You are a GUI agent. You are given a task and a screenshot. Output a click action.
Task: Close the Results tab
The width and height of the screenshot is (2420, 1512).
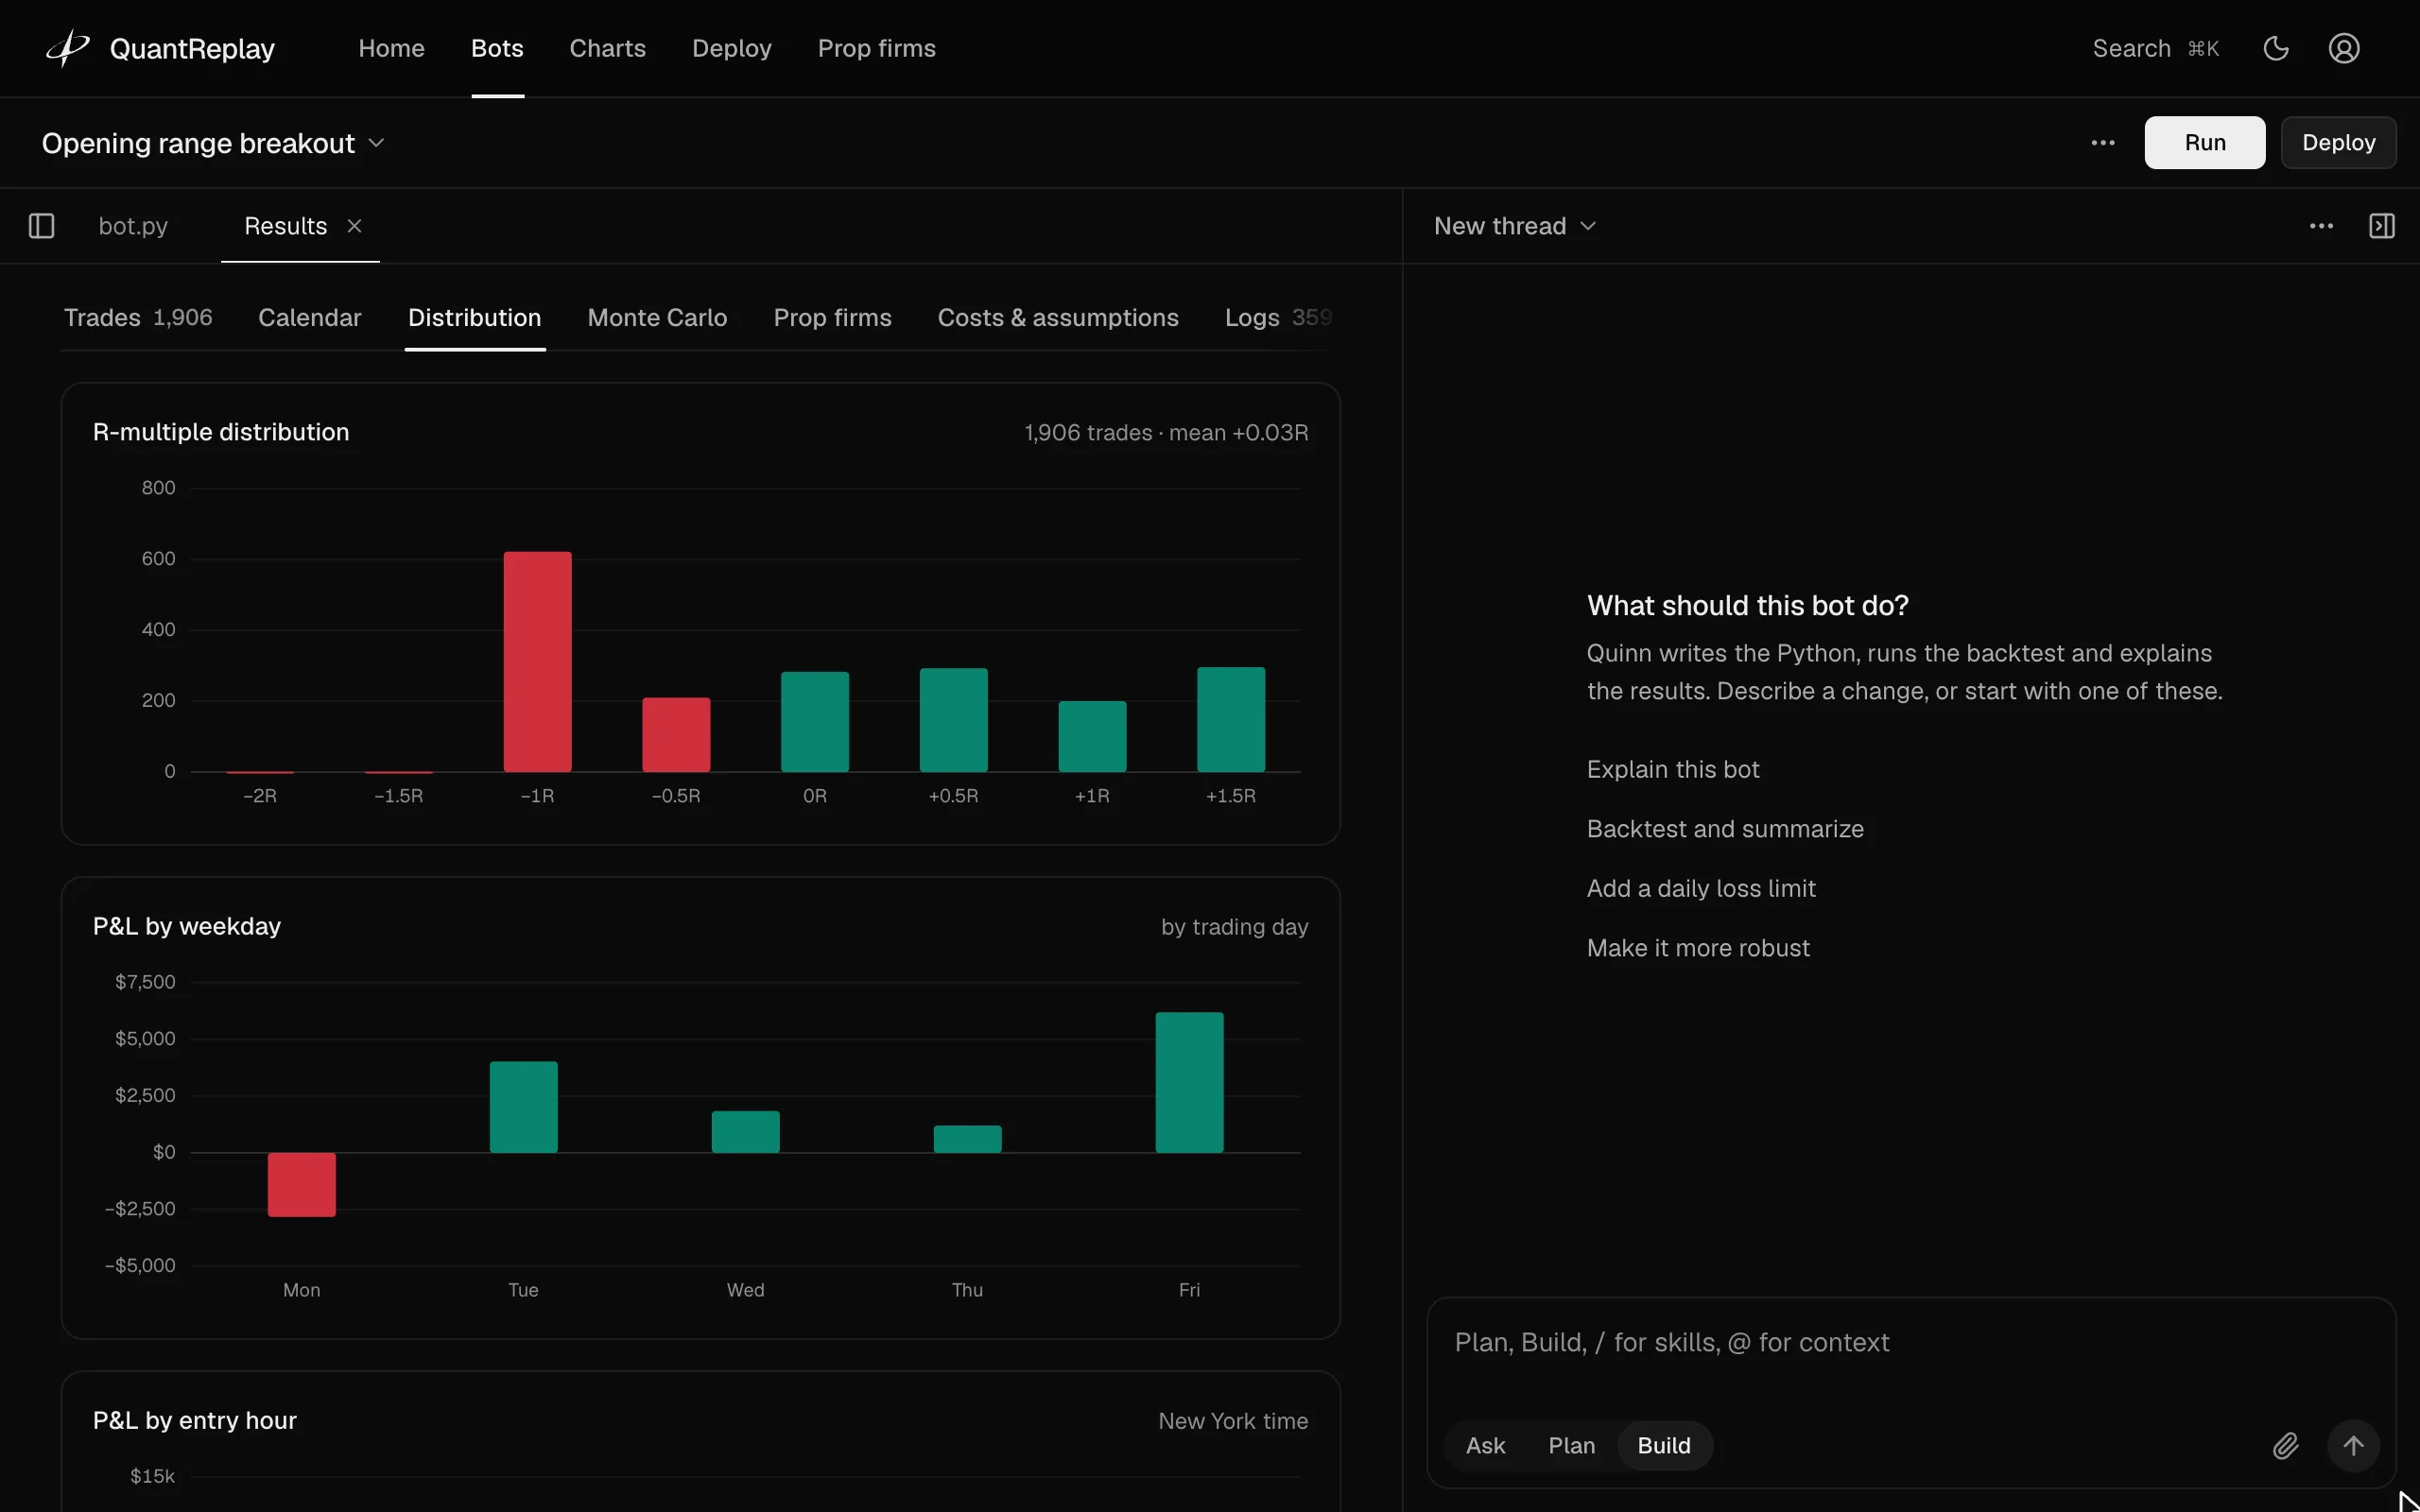[x=354, y=226]
